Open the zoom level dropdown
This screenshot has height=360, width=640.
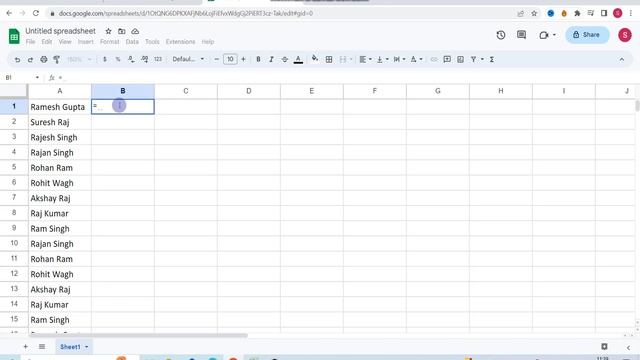pos(79,60)
